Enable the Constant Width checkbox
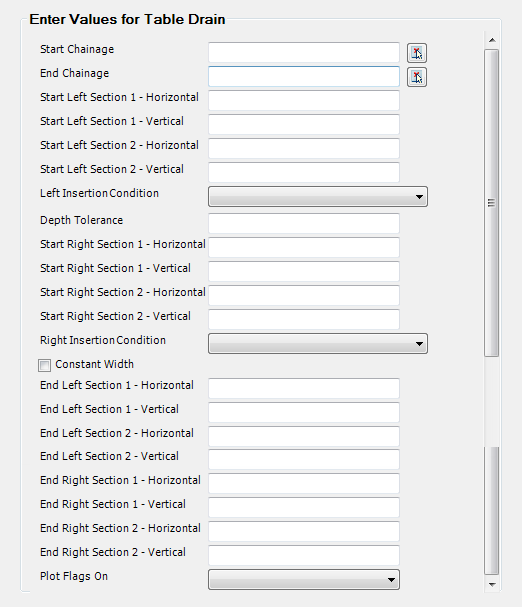 [x=44, y=365]
